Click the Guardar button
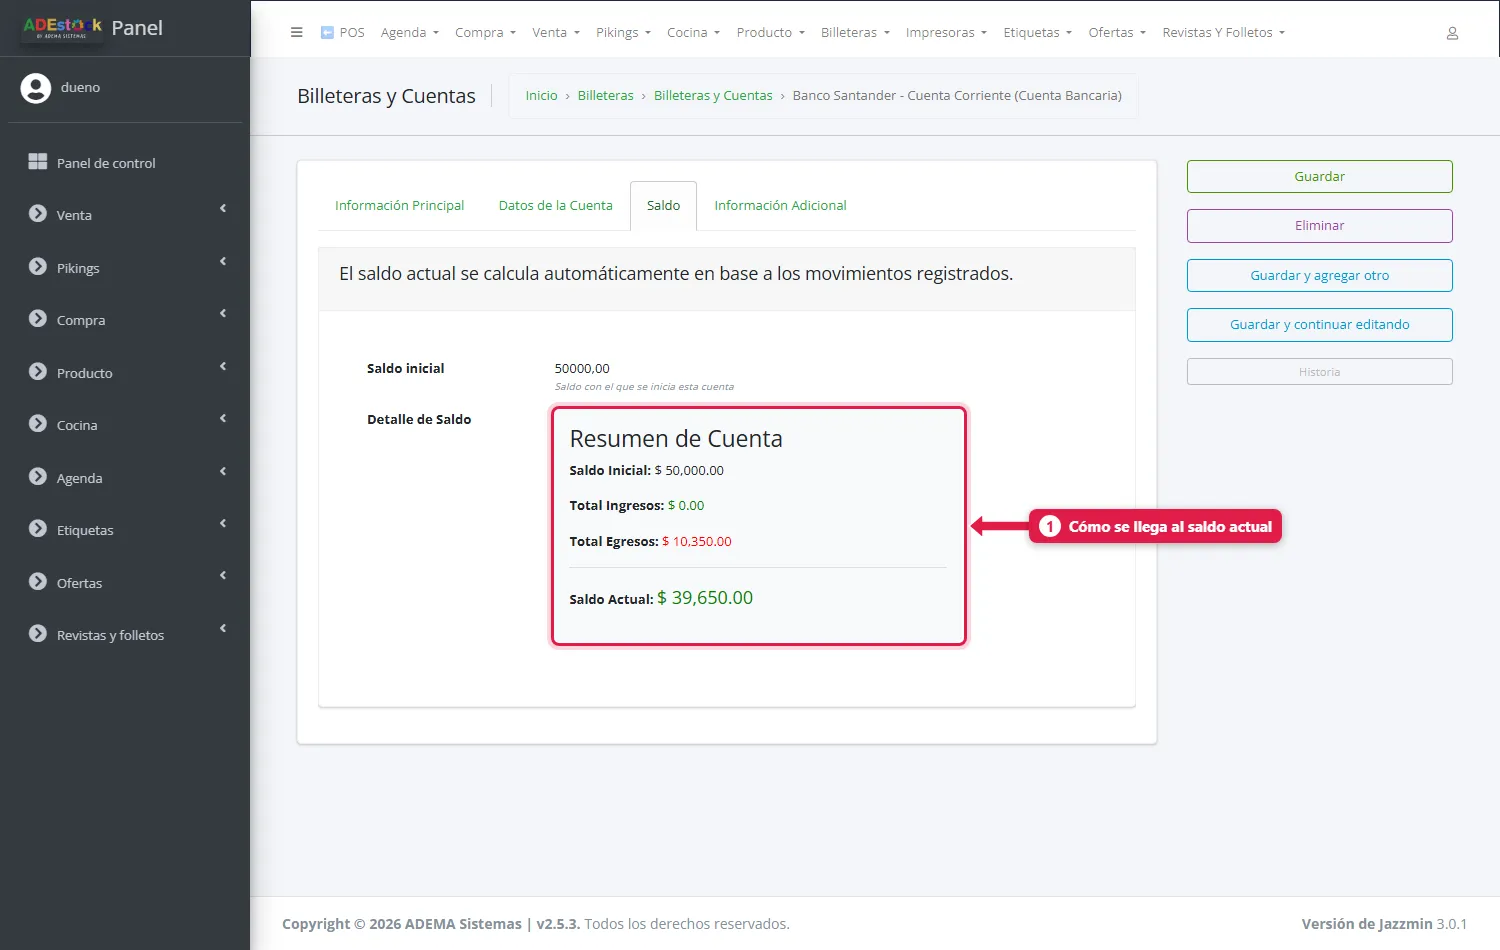Screen dimensions: 1500x950 [x=1319, y=177]
